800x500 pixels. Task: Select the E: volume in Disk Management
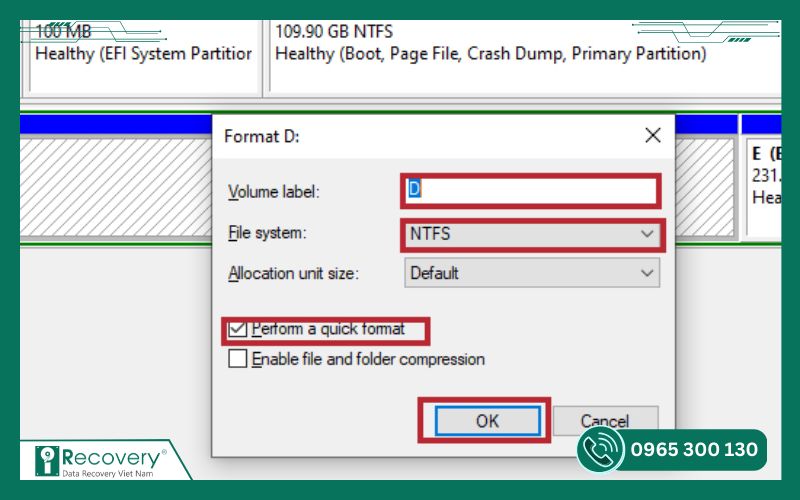[x=763, y=186]
